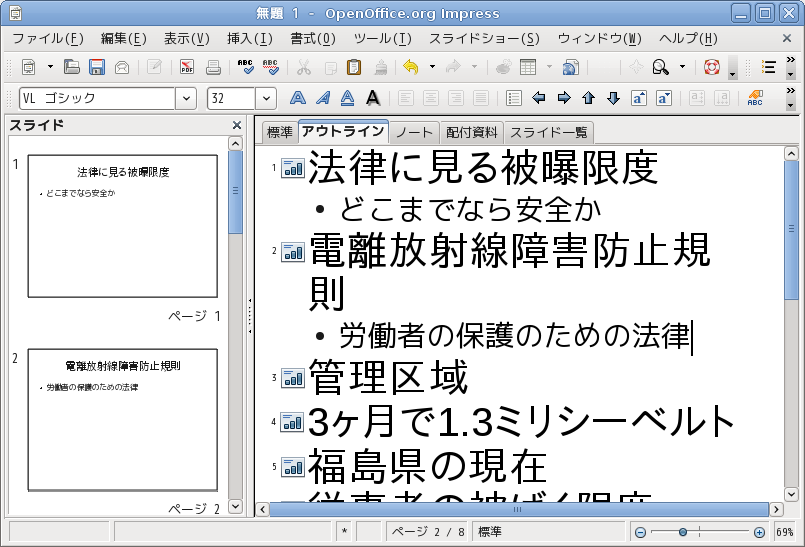Open the Undo history dropdown arrow

[432, 68]
